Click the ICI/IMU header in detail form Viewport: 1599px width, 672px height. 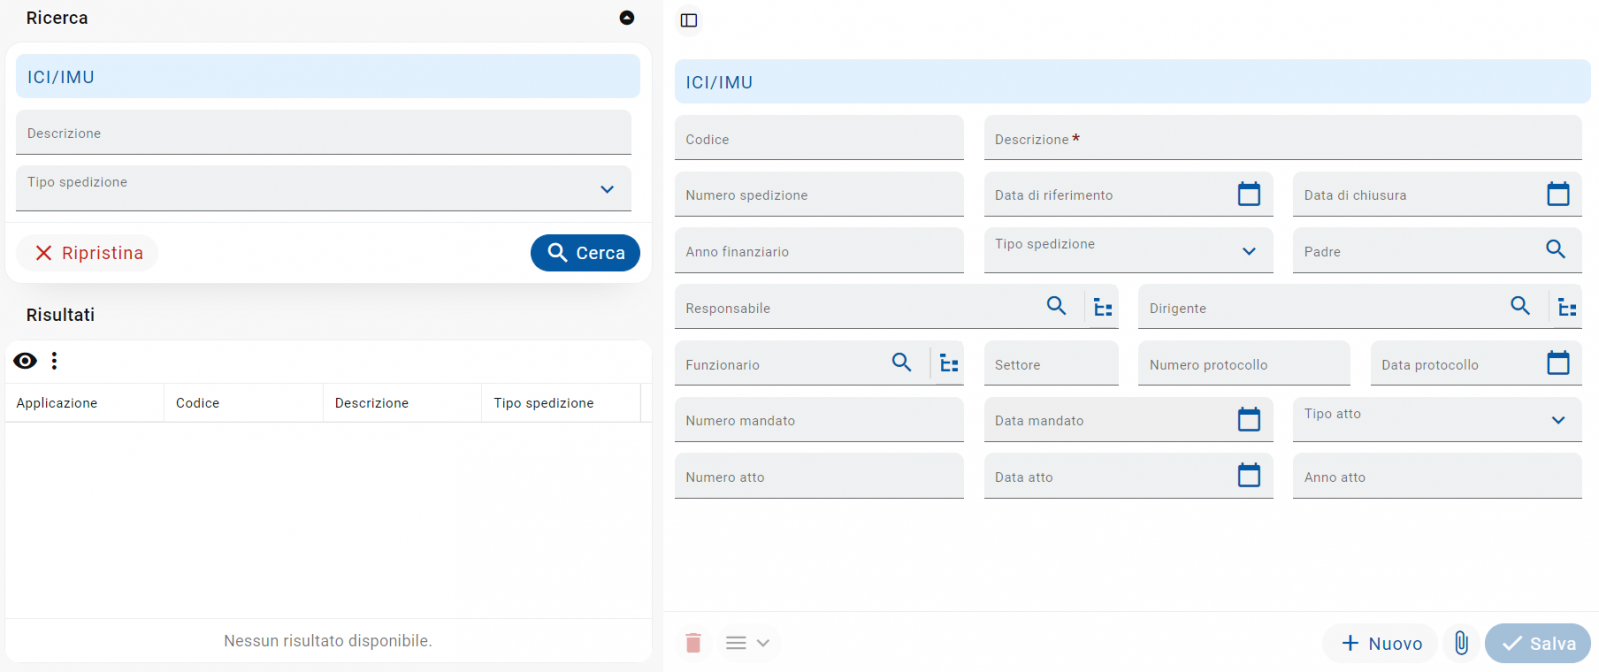(x=1132, y=82)
